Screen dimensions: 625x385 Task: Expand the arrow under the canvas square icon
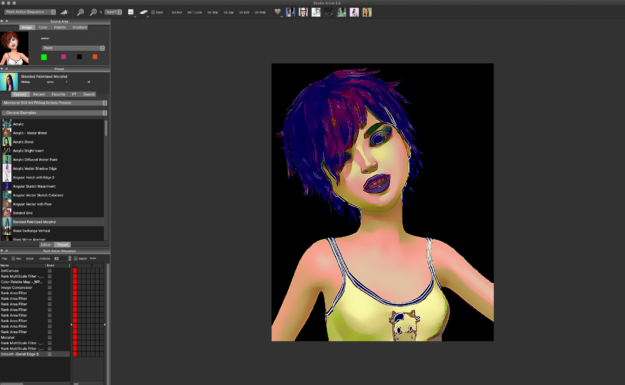point(135,17)
